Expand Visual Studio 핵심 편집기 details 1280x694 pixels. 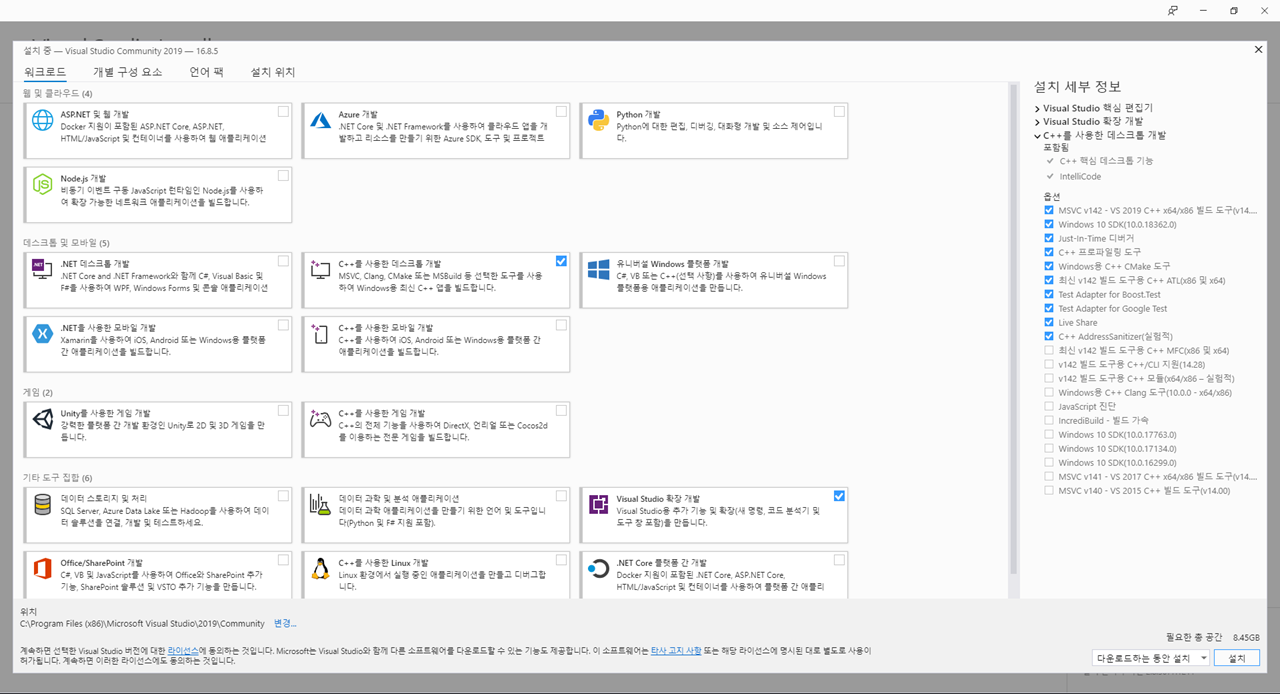pos(1037,108)
